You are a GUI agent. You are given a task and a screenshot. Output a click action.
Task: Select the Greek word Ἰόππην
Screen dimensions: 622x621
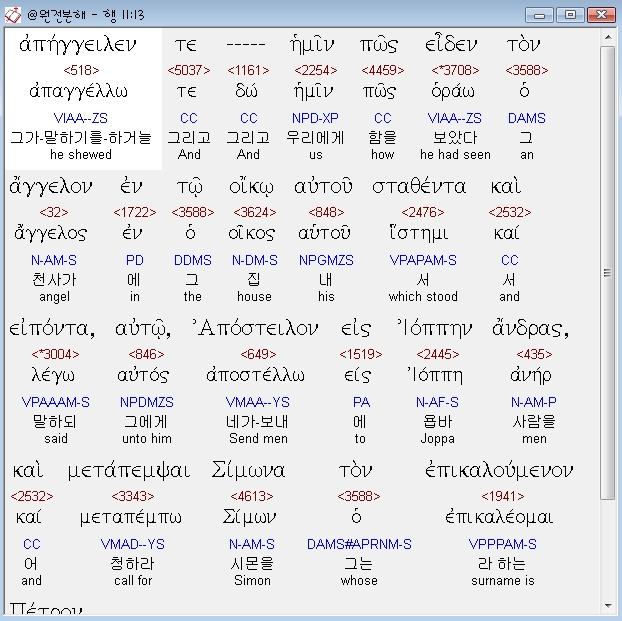[x=435, y=329]
